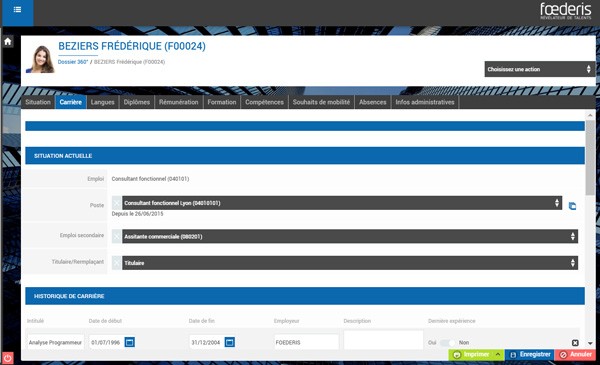
Task: Open the Poste details icon beside dropdown
Action: (x=572, y=206)
